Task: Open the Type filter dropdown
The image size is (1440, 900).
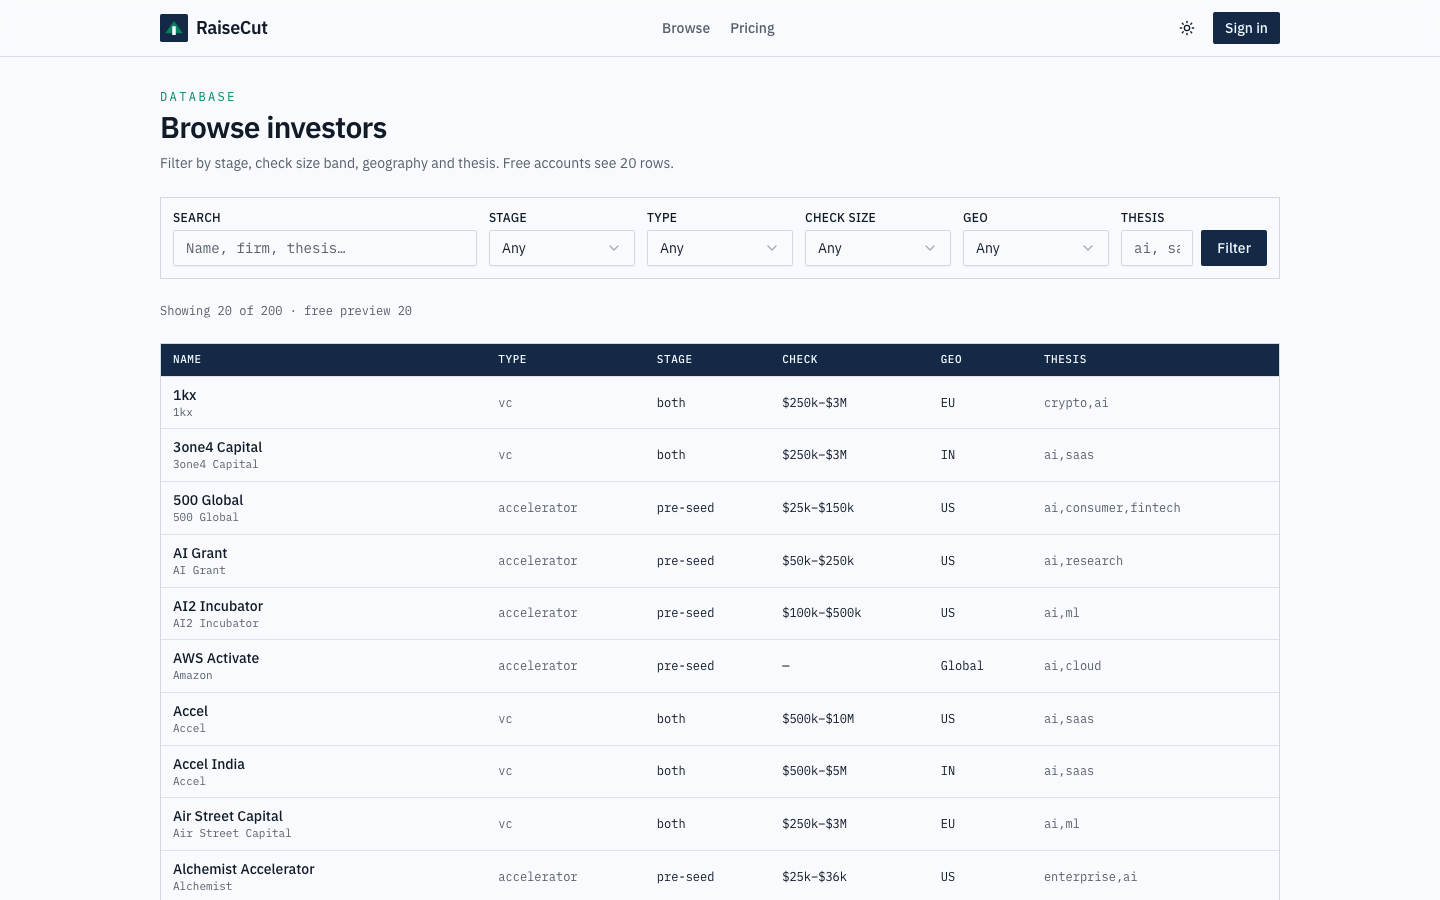Action: click(x=720, y=248)
